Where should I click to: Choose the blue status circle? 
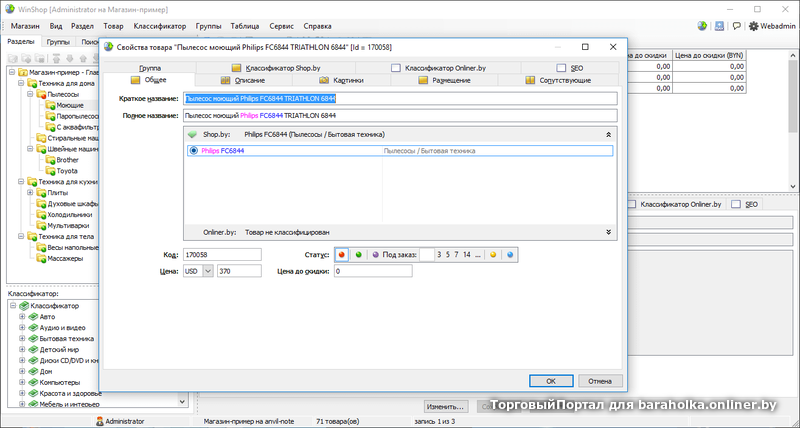tap(510, 255)
